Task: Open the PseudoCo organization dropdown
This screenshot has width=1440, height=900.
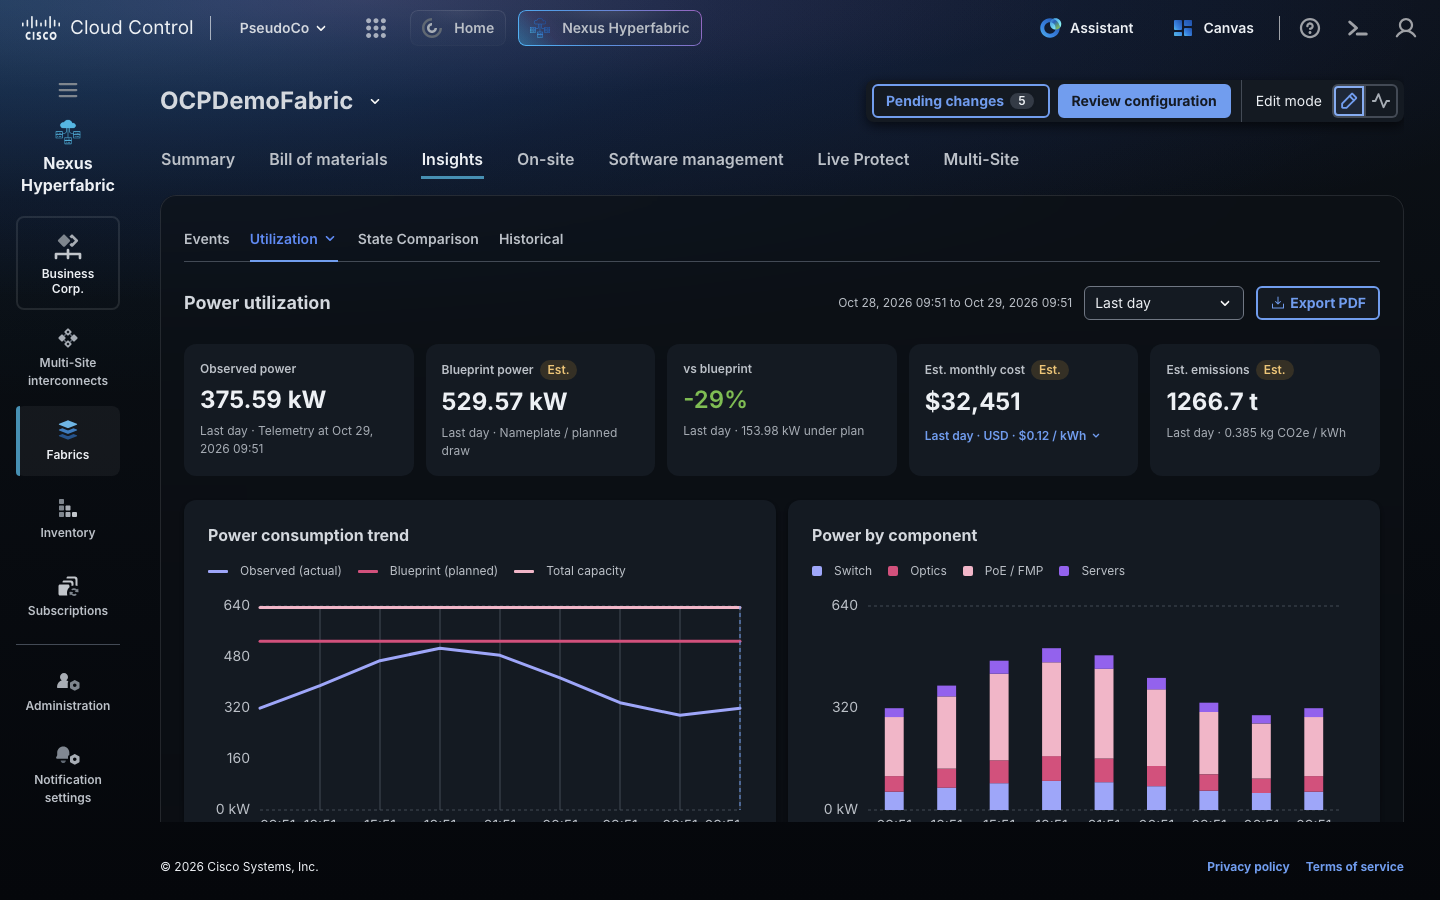Action: [283, 28]
